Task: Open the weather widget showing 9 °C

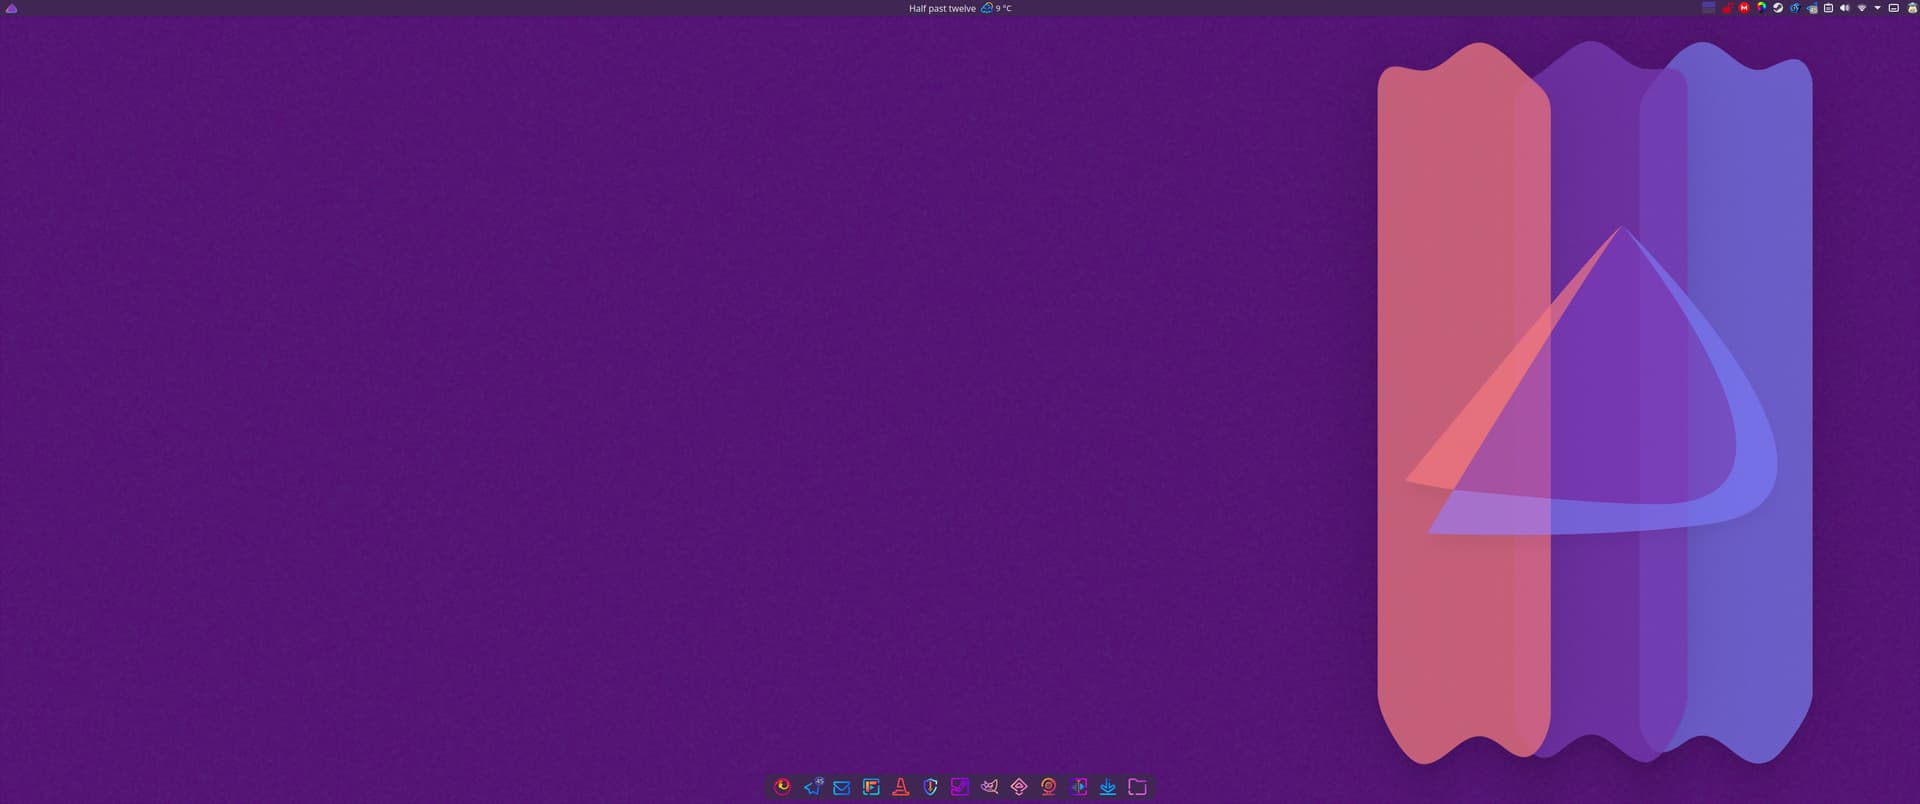Action: coord(996,8)
